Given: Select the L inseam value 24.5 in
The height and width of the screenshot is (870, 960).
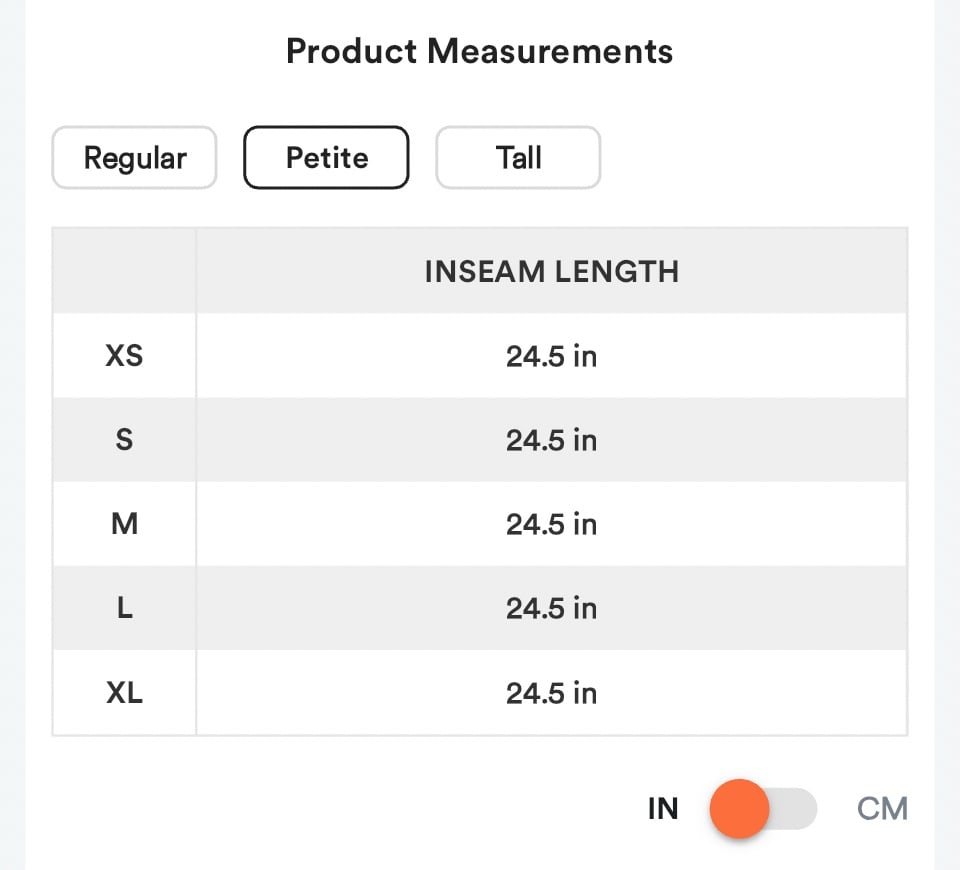Looking at the screenshot, I should pyautogui.click(x=551, y=608).
